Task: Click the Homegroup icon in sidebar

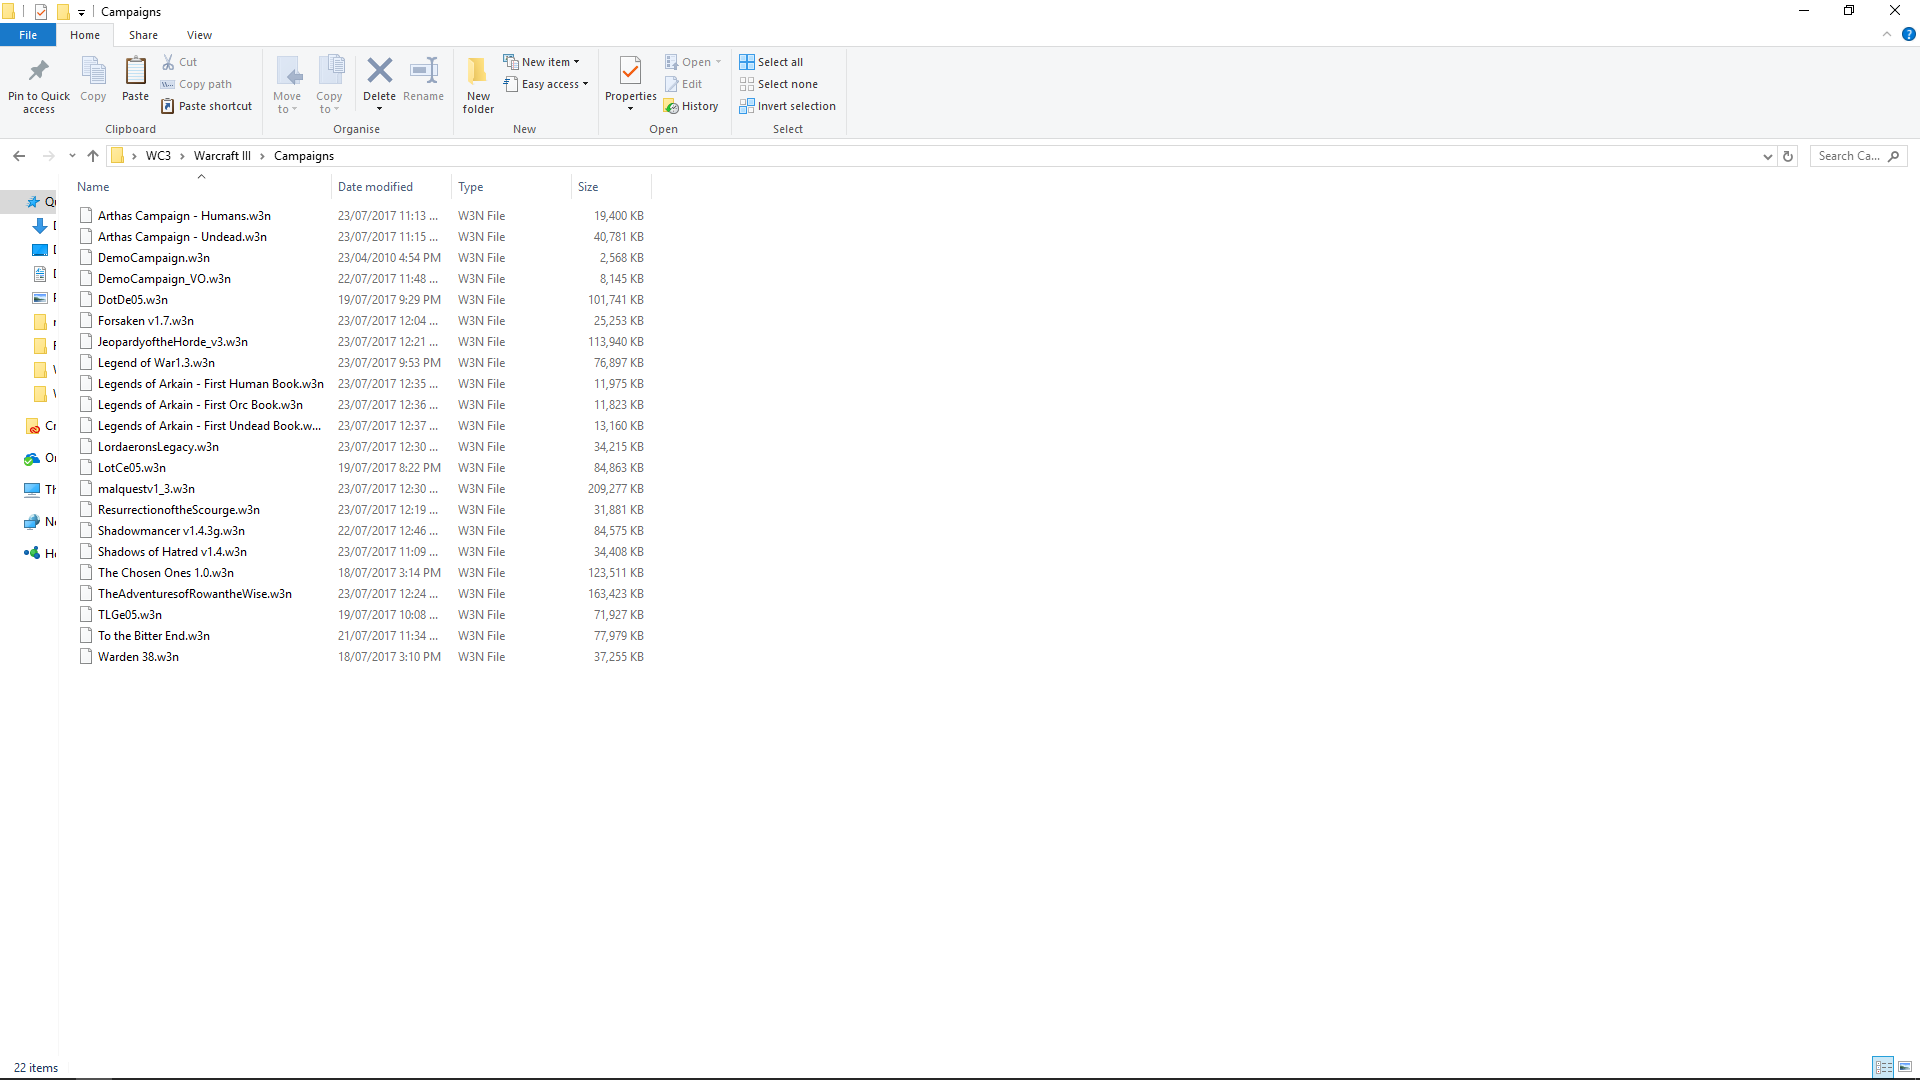Action: point(32,553)
